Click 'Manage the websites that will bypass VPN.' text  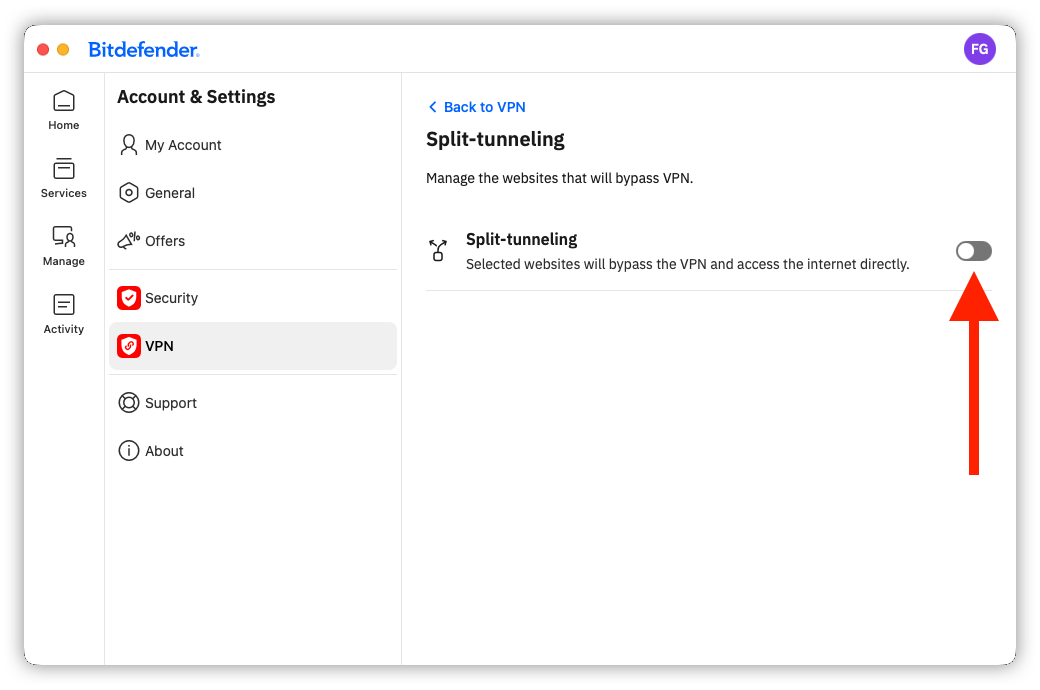(x=559, y=178)
